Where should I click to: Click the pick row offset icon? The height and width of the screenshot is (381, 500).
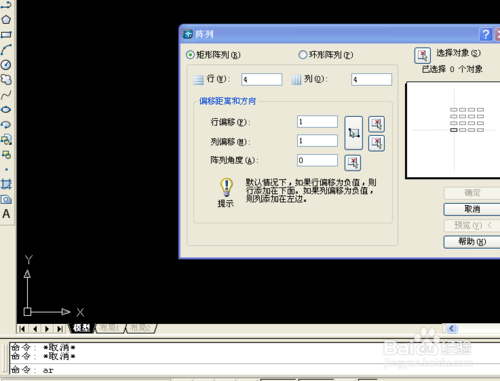tap(376, 124)
